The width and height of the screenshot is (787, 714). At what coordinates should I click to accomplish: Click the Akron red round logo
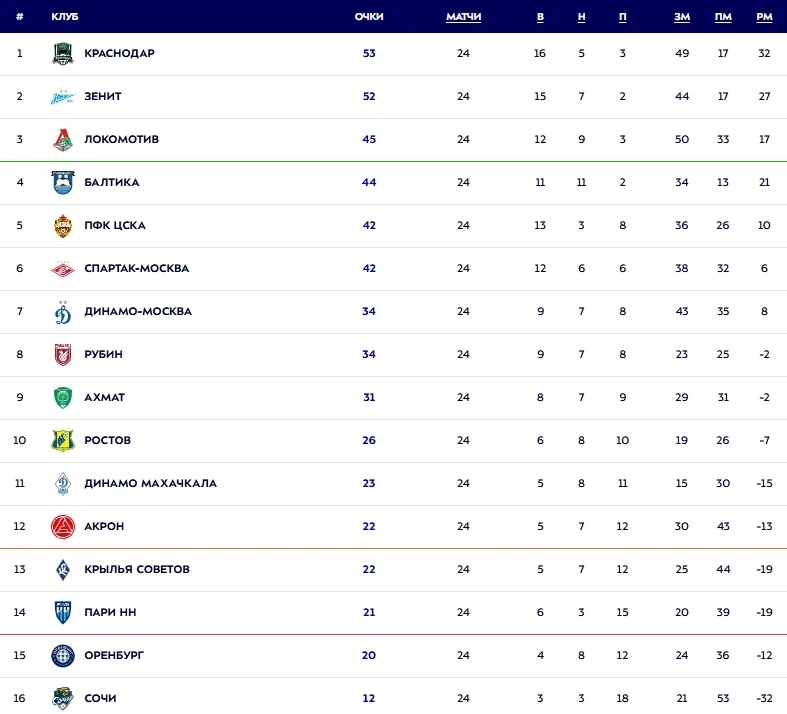click(63, 526)
